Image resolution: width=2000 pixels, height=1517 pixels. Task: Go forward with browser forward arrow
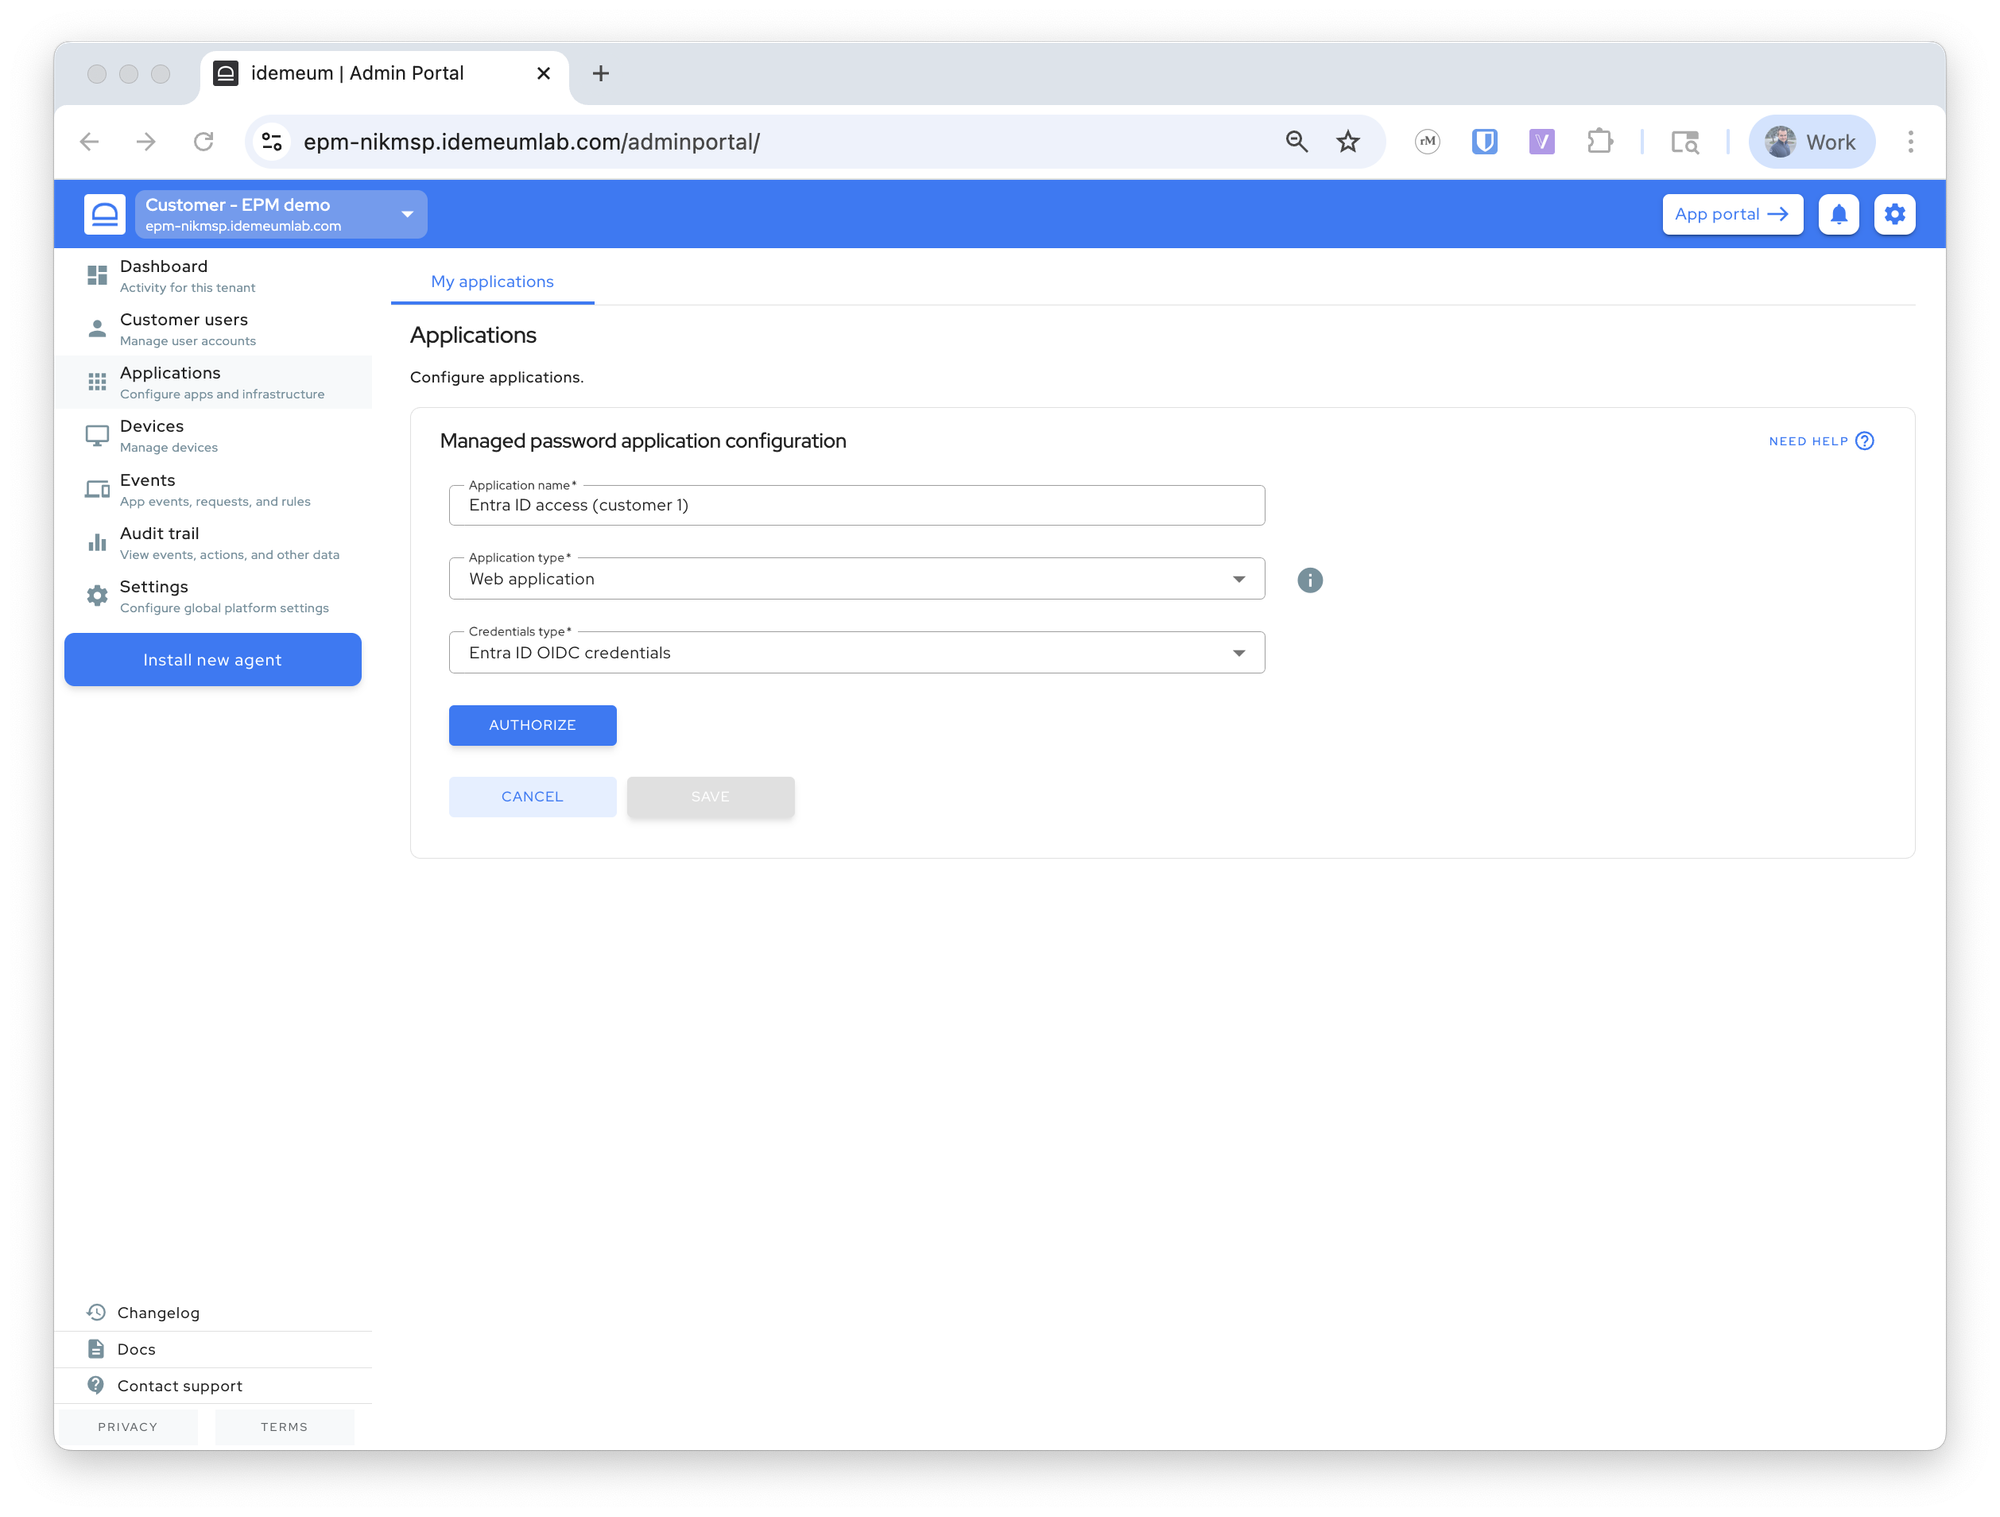tap(146, 142)
